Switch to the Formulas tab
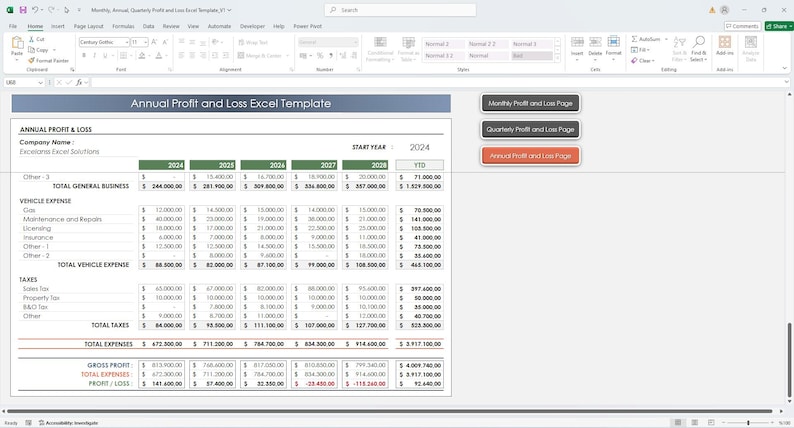The height and width of the screenshot is (428, 794). click(x=123, y=26)
